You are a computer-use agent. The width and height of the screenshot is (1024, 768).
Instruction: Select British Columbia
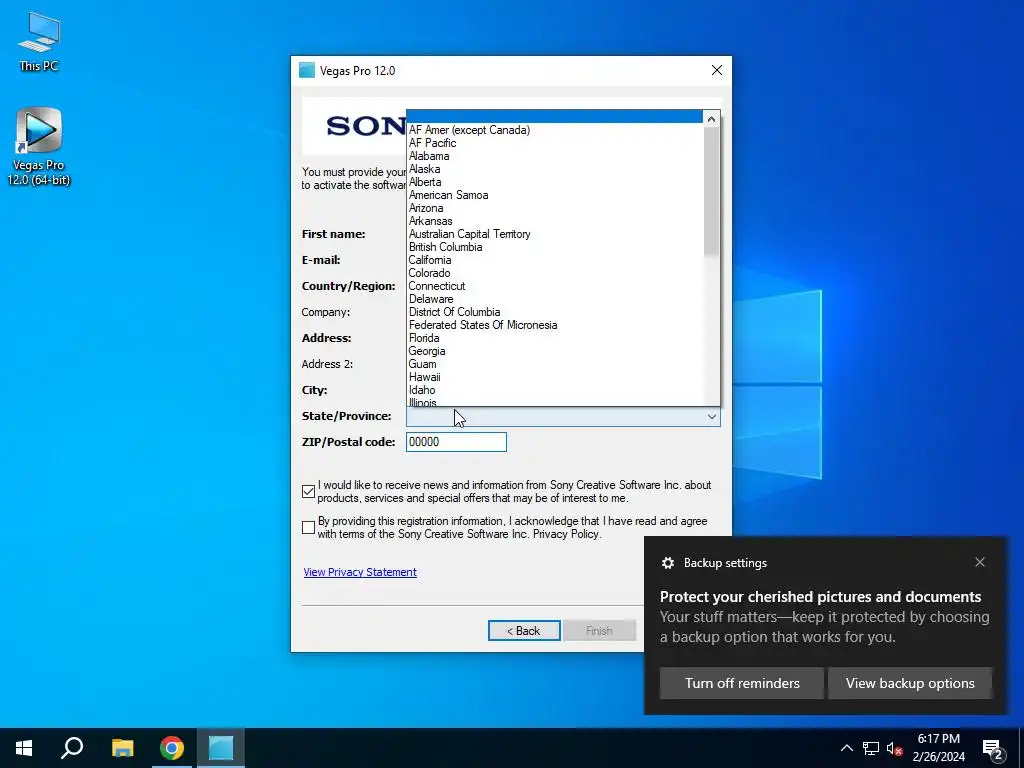pos(554,247)
